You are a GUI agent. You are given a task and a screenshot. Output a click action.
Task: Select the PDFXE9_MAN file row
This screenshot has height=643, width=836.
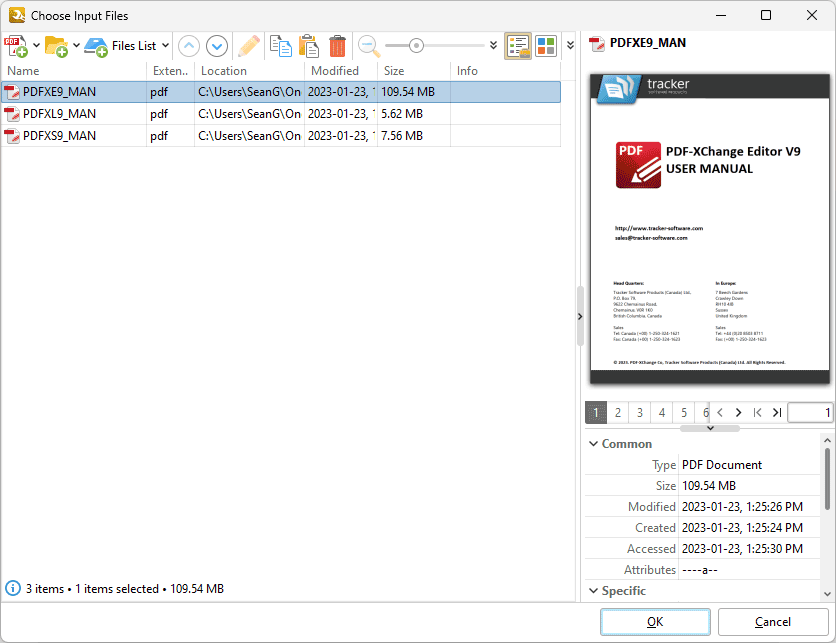click(x=281, y=92)
